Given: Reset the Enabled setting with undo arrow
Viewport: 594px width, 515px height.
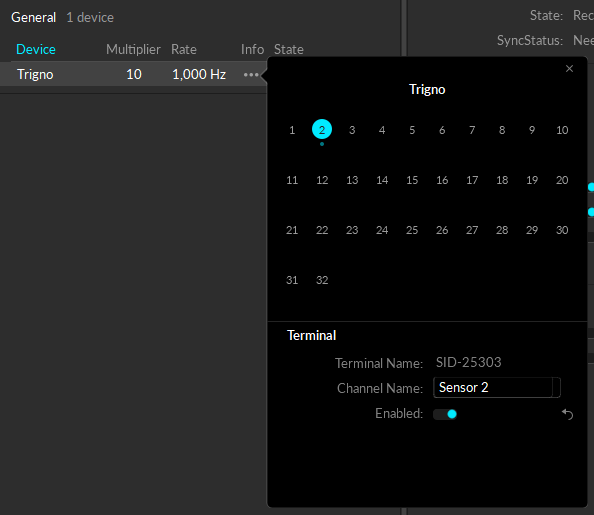Looking at the screenshot, I should click(x=567, y=414).
